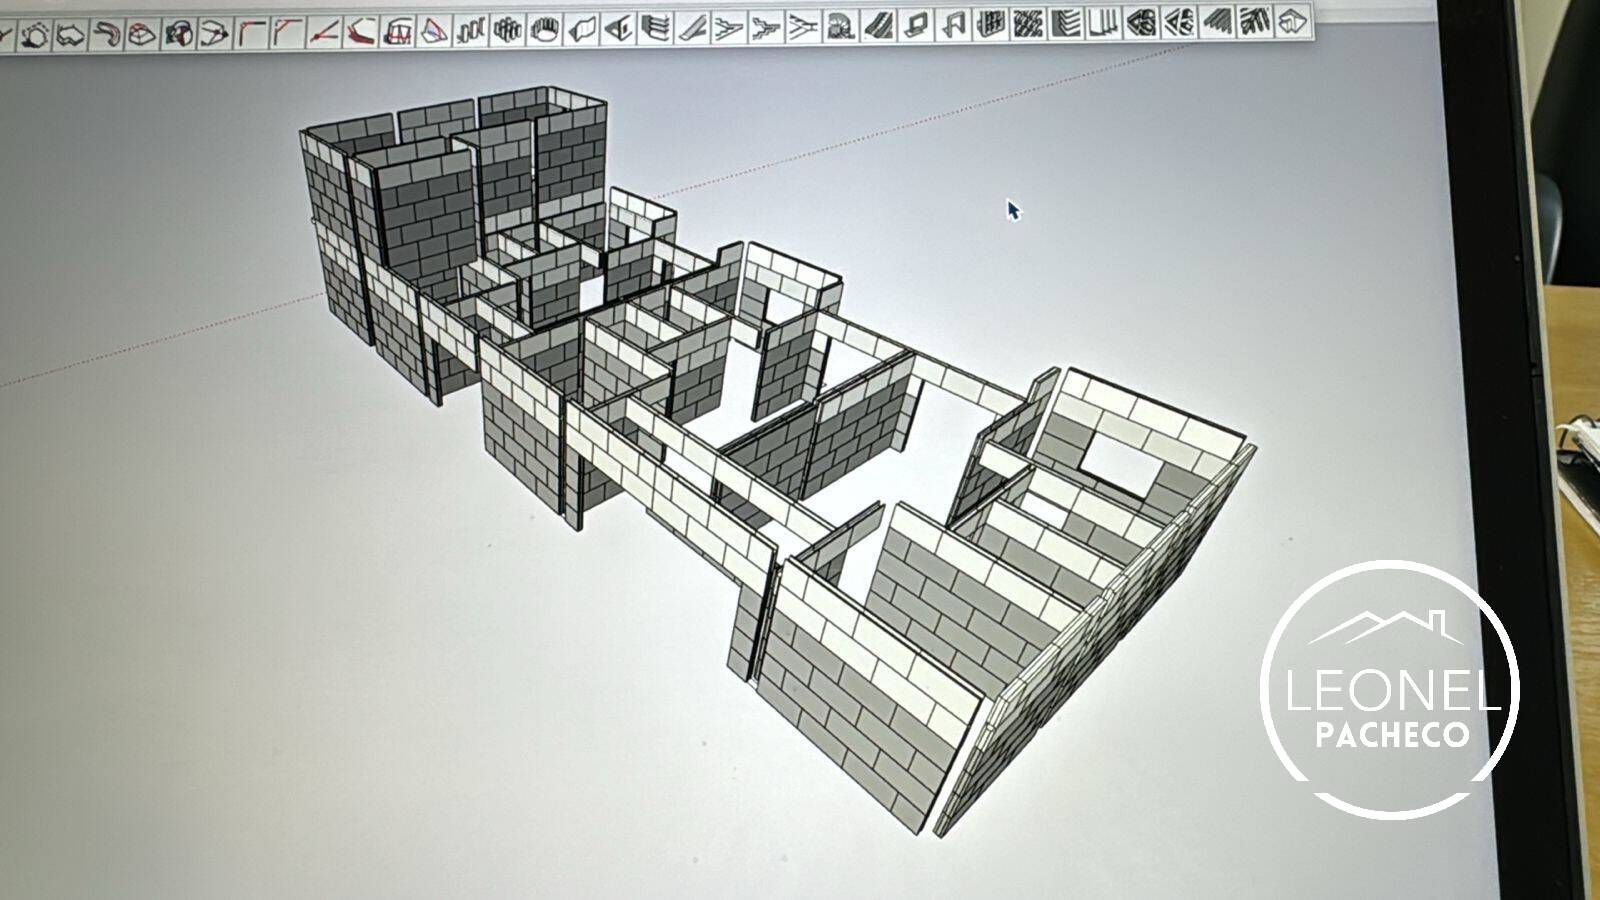Click the stacked bent layers icon
1600x900 pixels.
pyautogui.click(x=654, y=29)
